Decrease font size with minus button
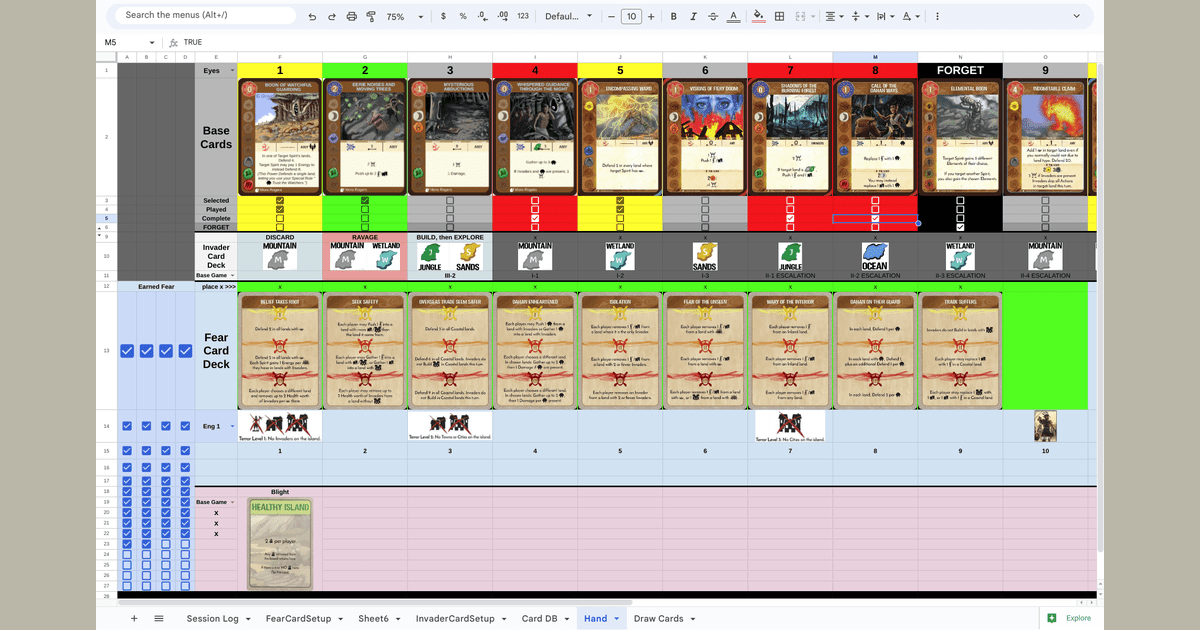 tap(610, 16)
